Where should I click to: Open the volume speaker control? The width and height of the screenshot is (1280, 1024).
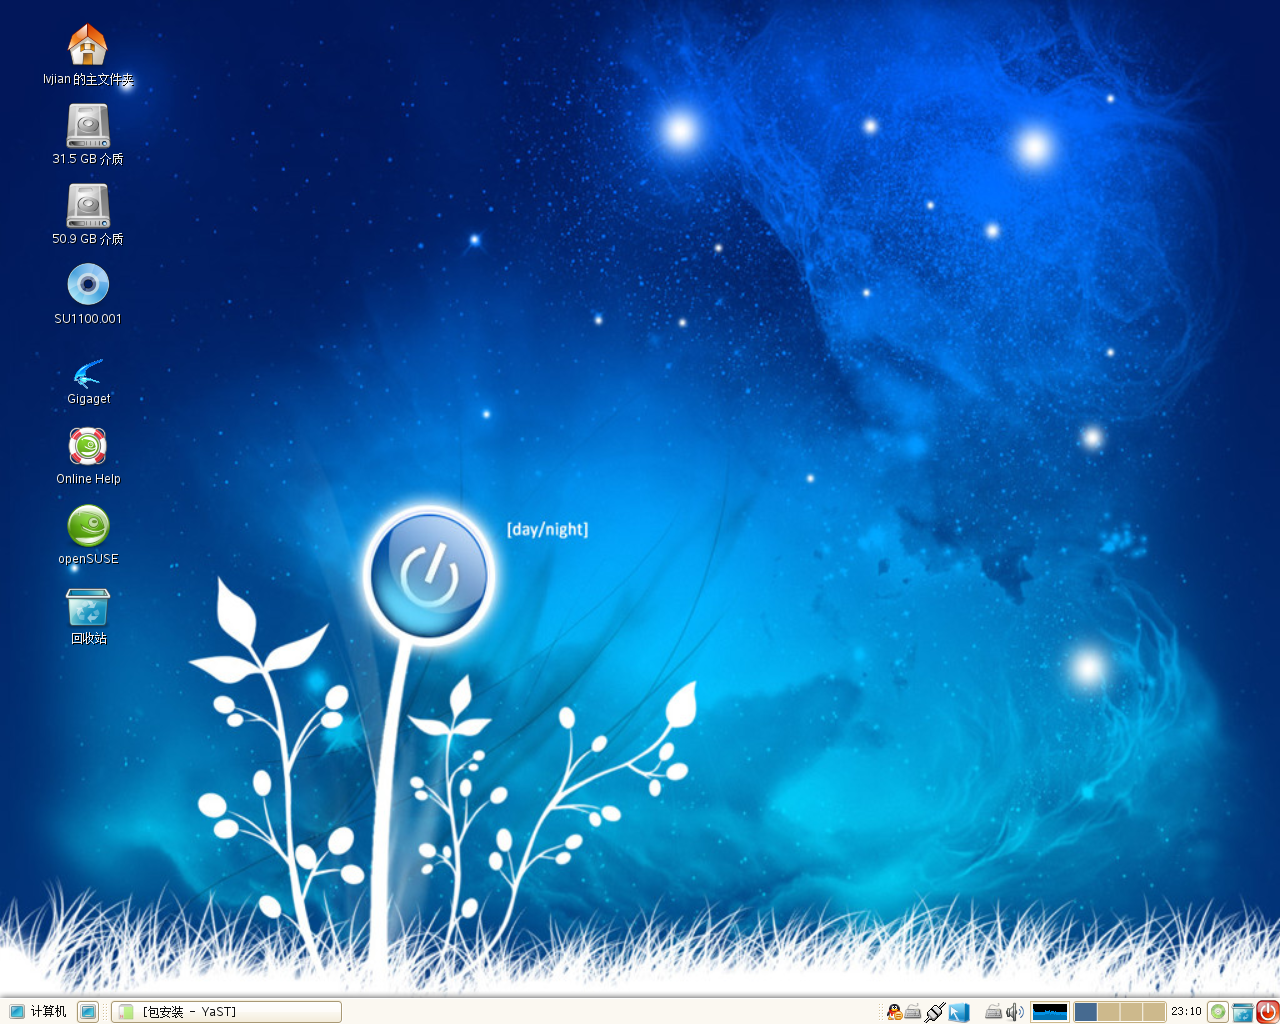[x=1015, y=1012]
